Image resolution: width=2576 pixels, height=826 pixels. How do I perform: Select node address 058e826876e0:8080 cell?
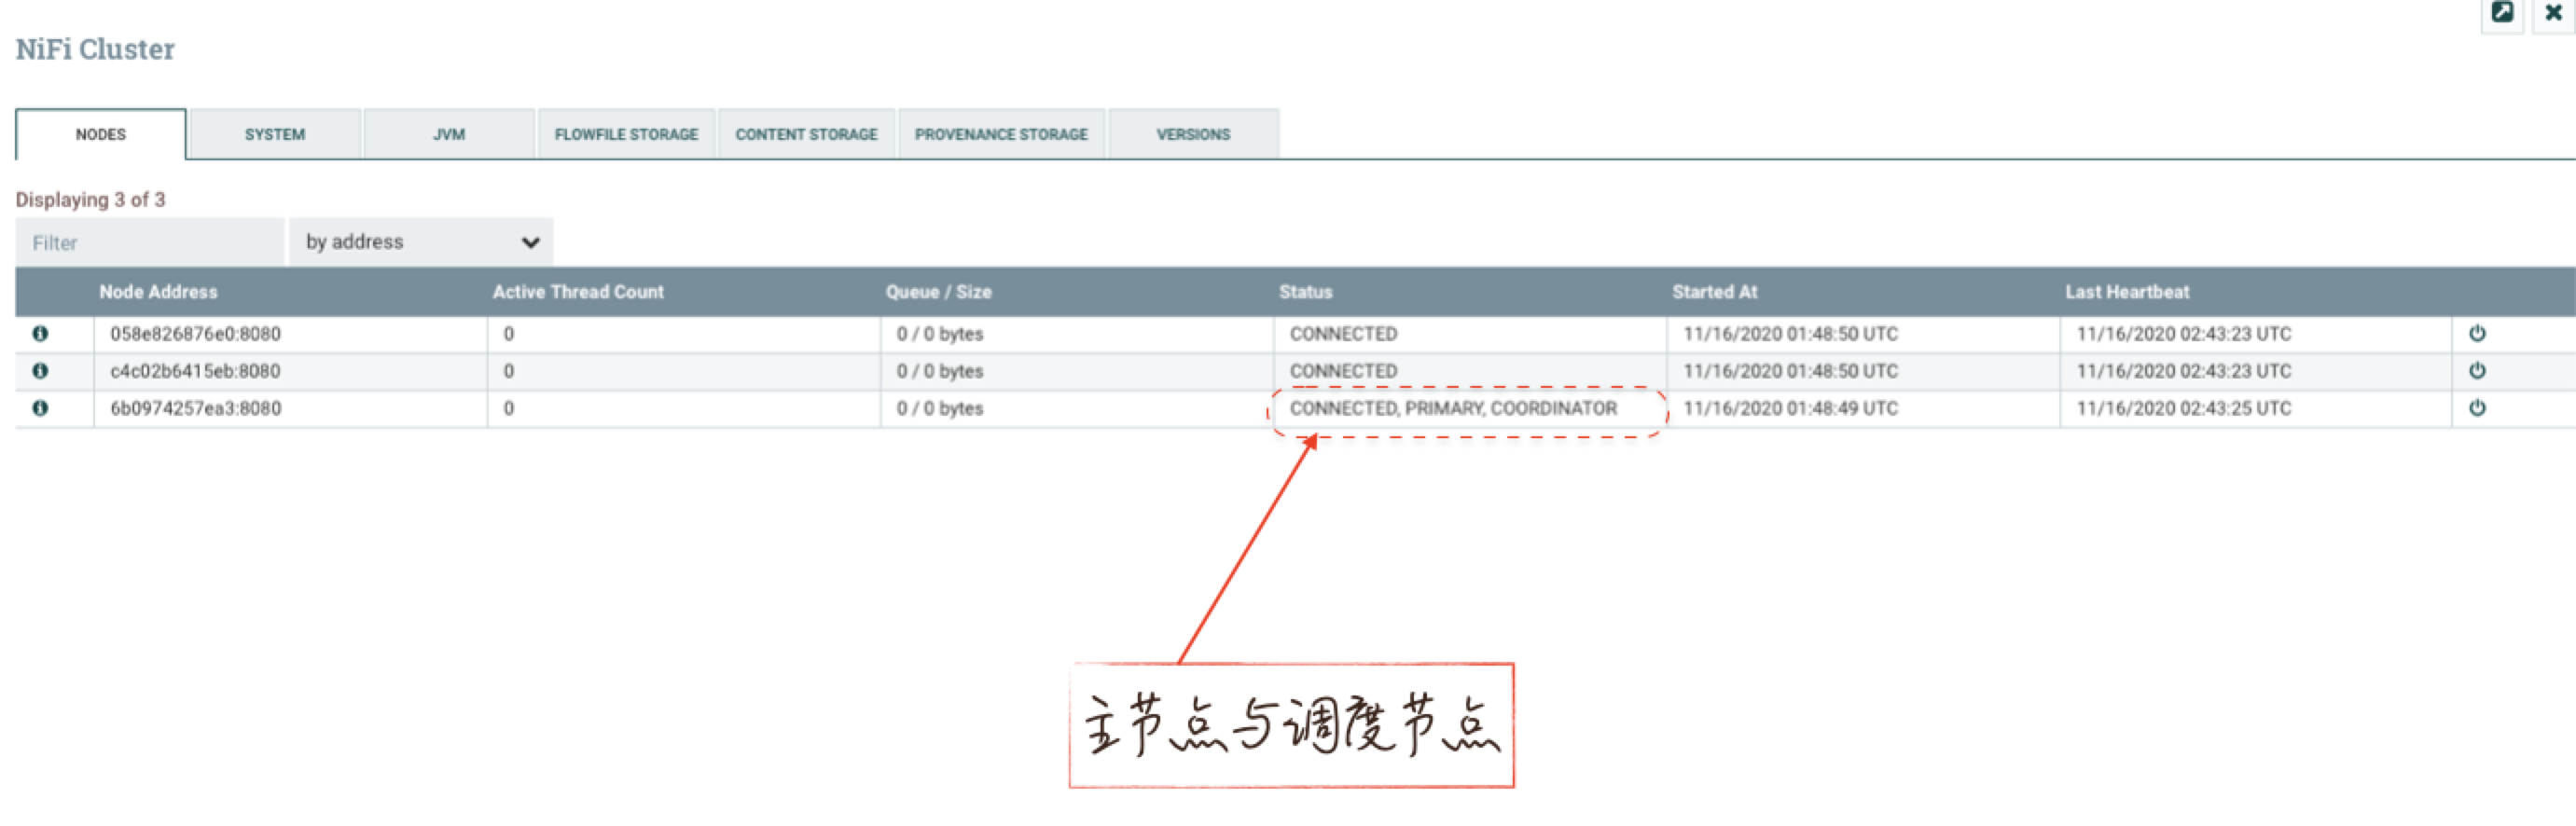[290, 334]
